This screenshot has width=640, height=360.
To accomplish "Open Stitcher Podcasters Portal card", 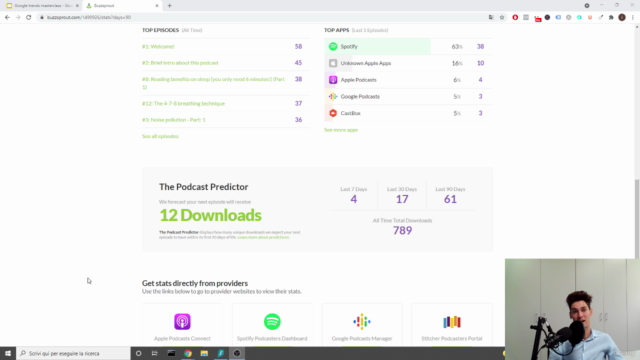I will pos(451,325).
